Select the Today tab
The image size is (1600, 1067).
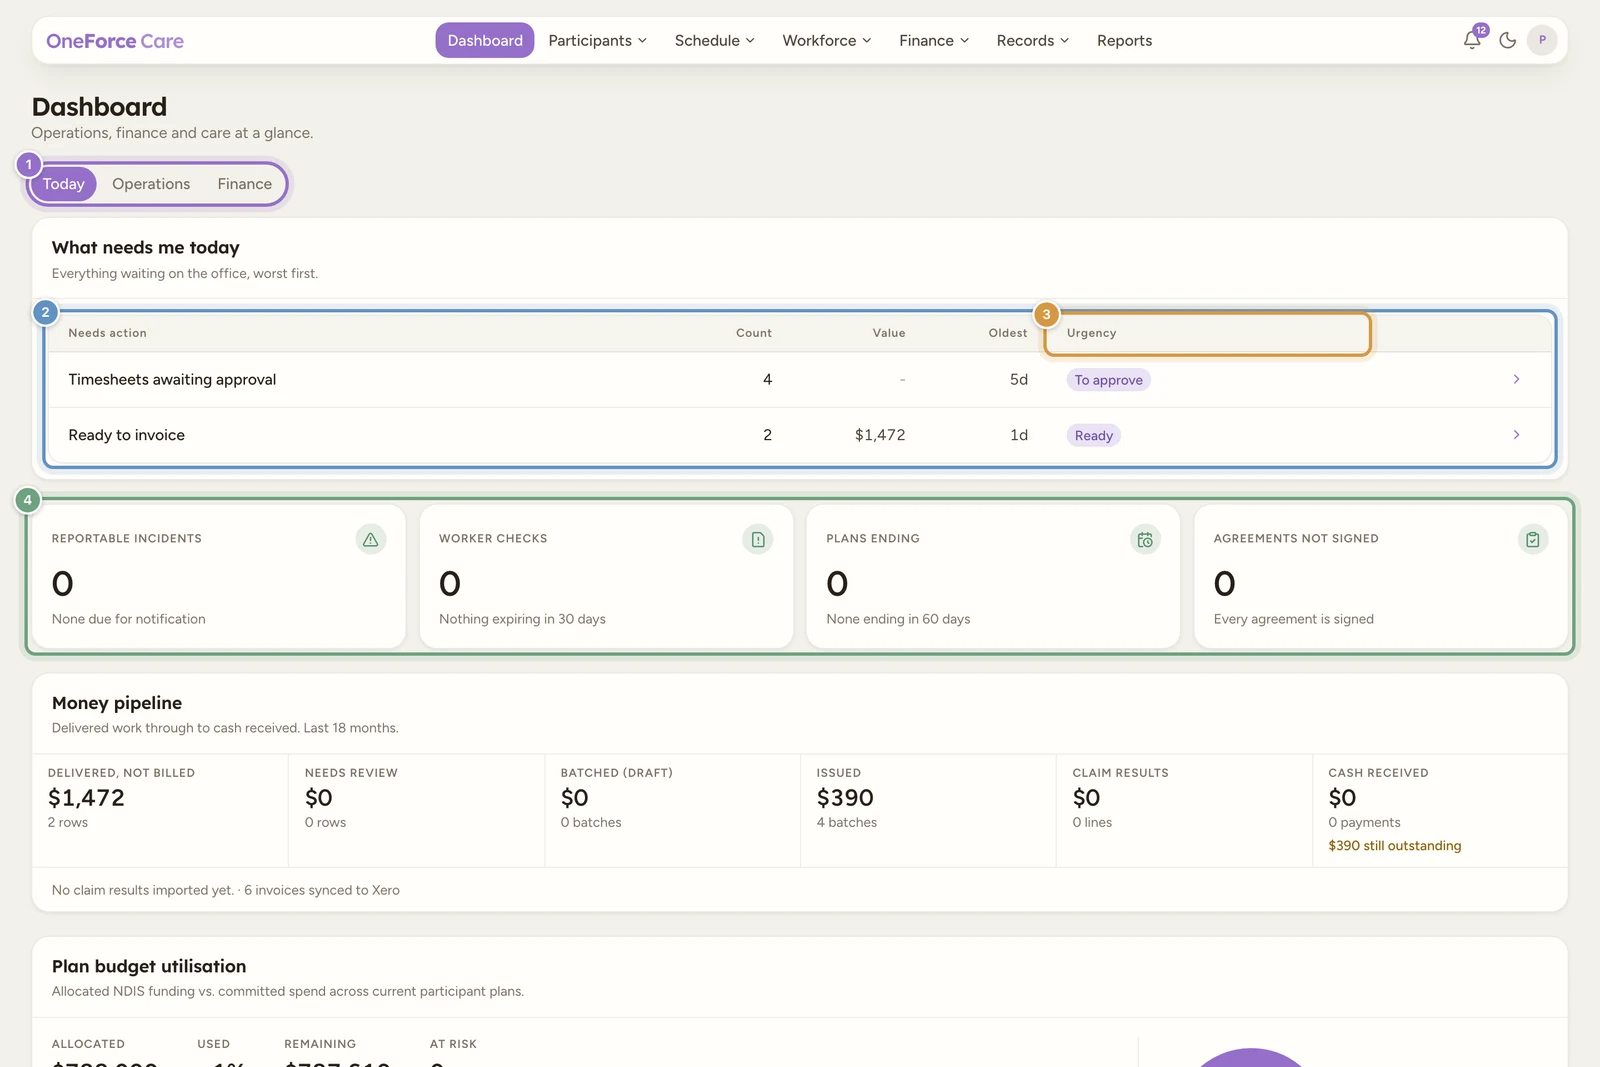[64, 184]
